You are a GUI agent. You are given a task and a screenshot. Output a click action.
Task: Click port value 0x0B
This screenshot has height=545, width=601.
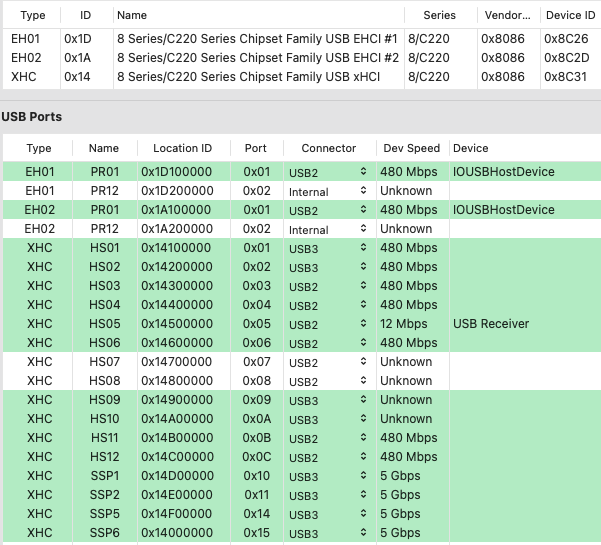point(257,438)
